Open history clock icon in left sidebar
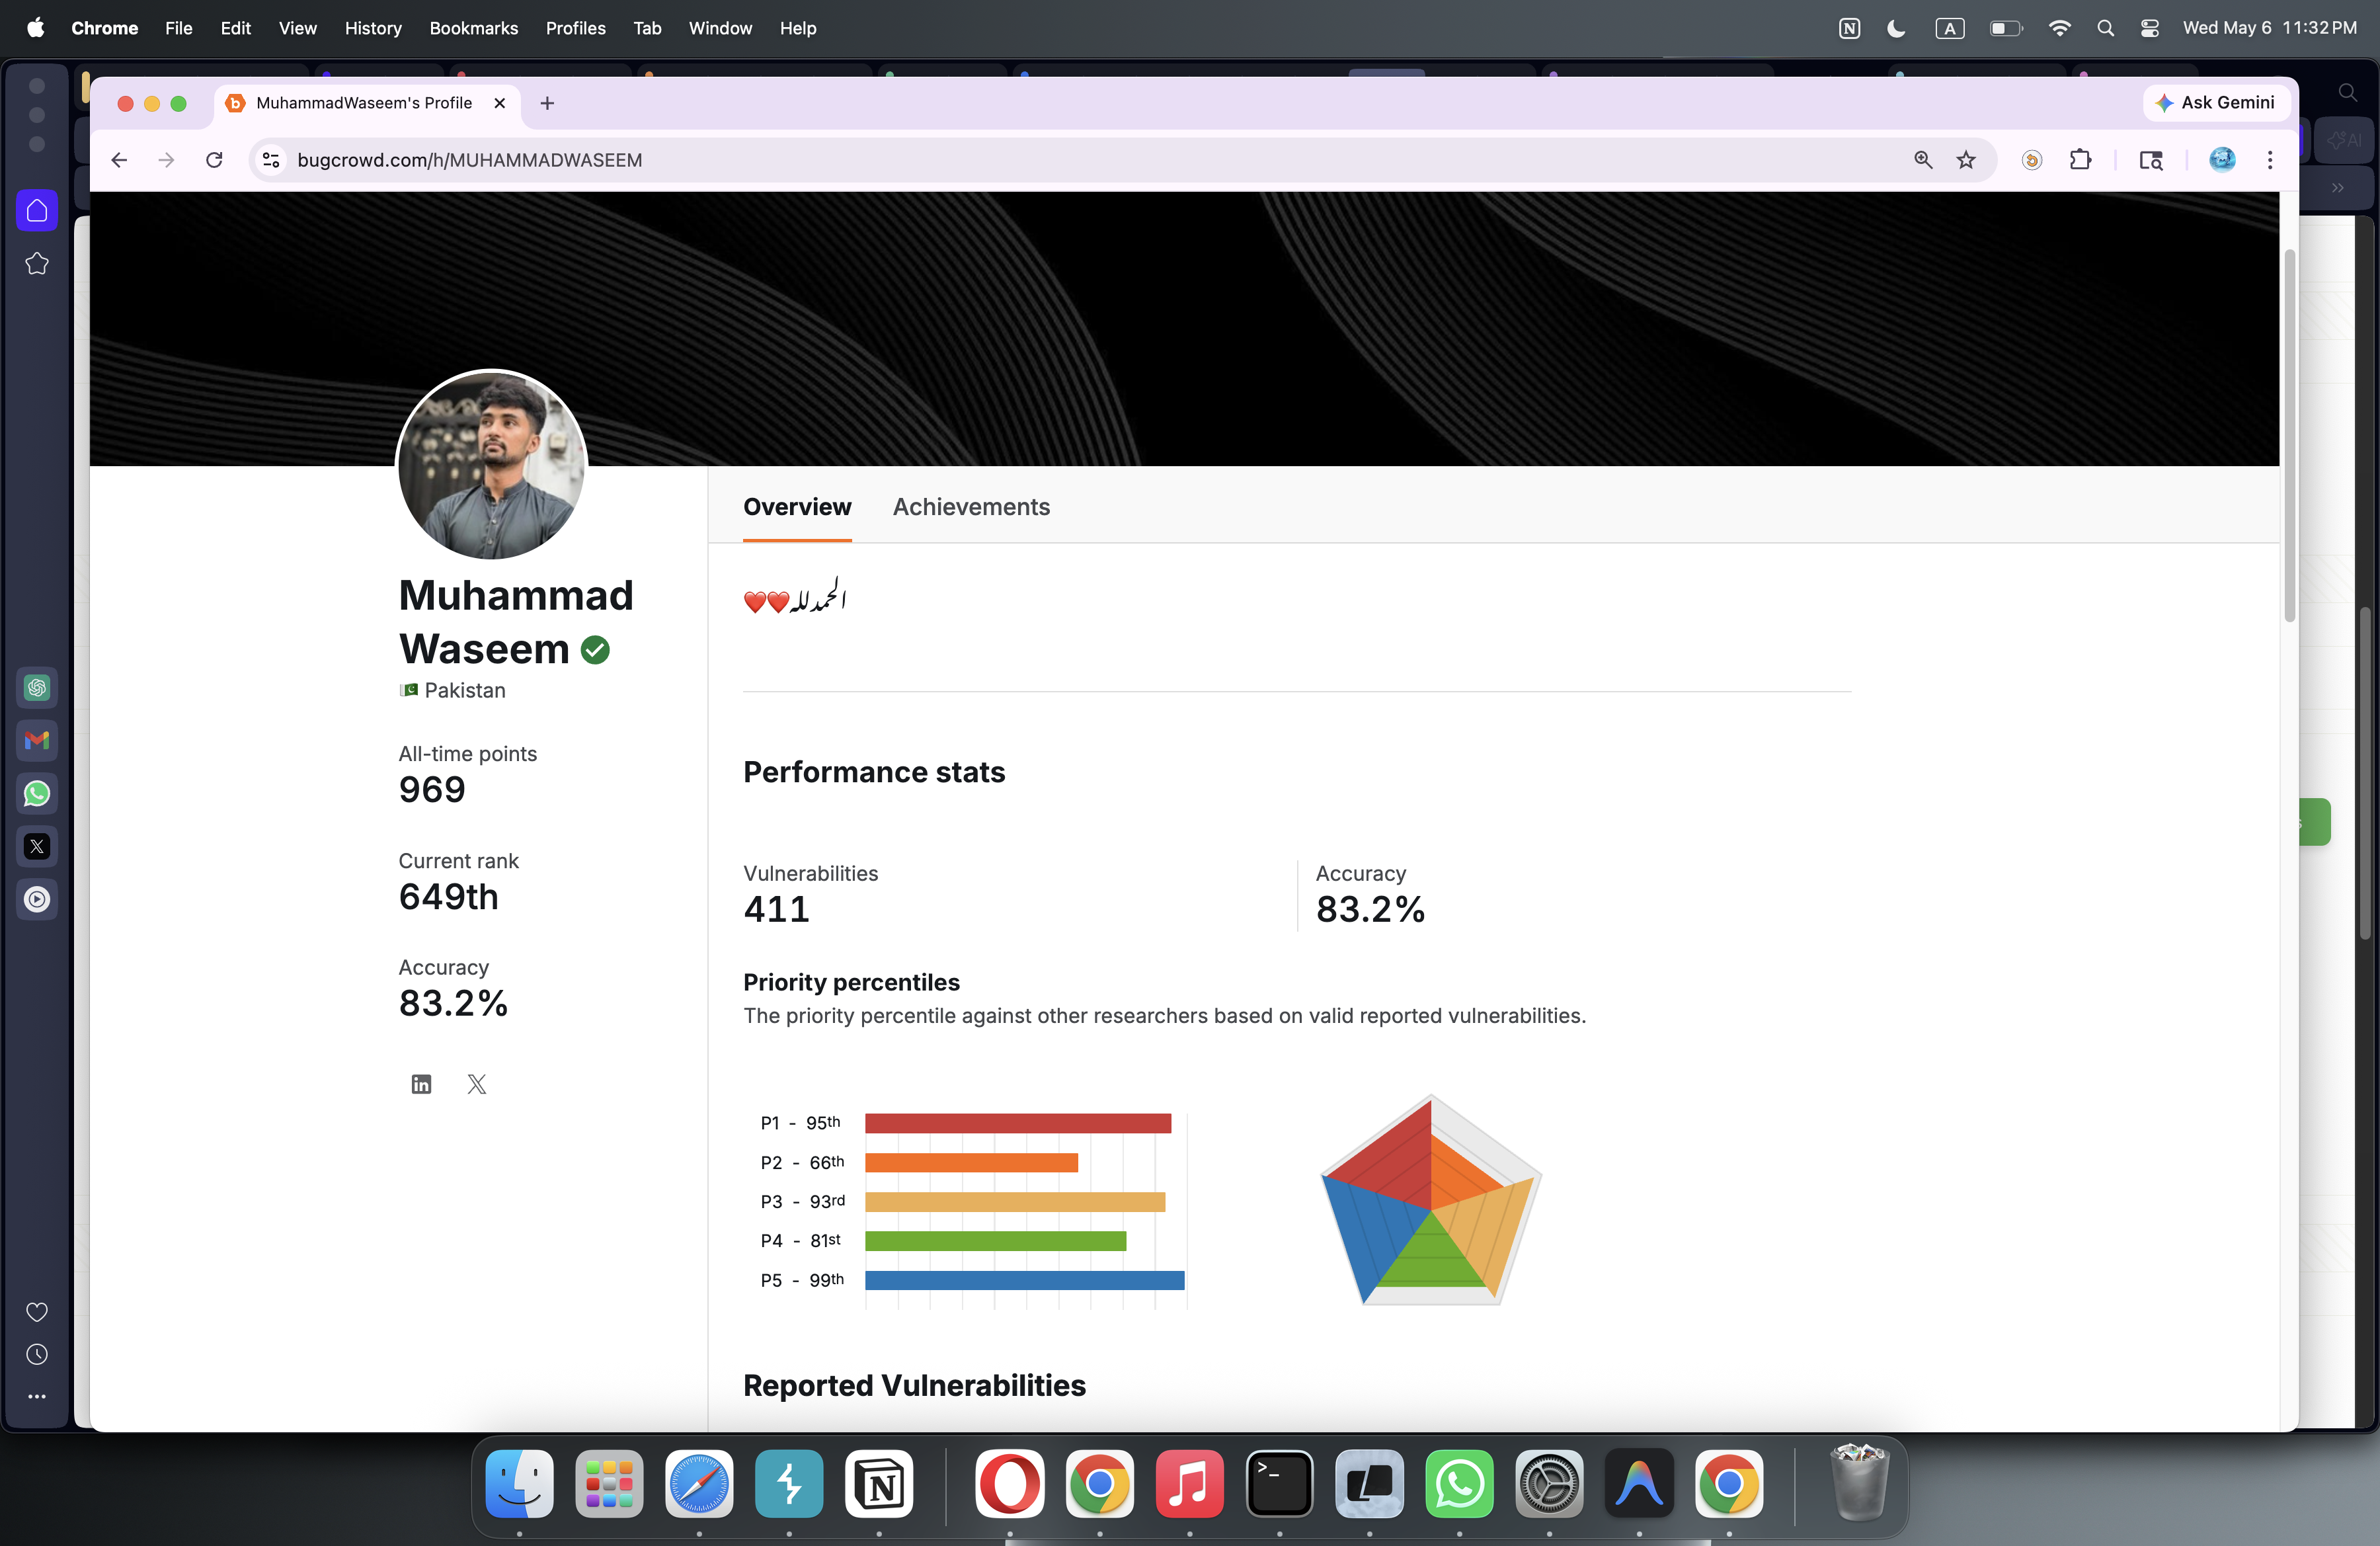This screenshot has width=2380, height=1546. 37,1355
